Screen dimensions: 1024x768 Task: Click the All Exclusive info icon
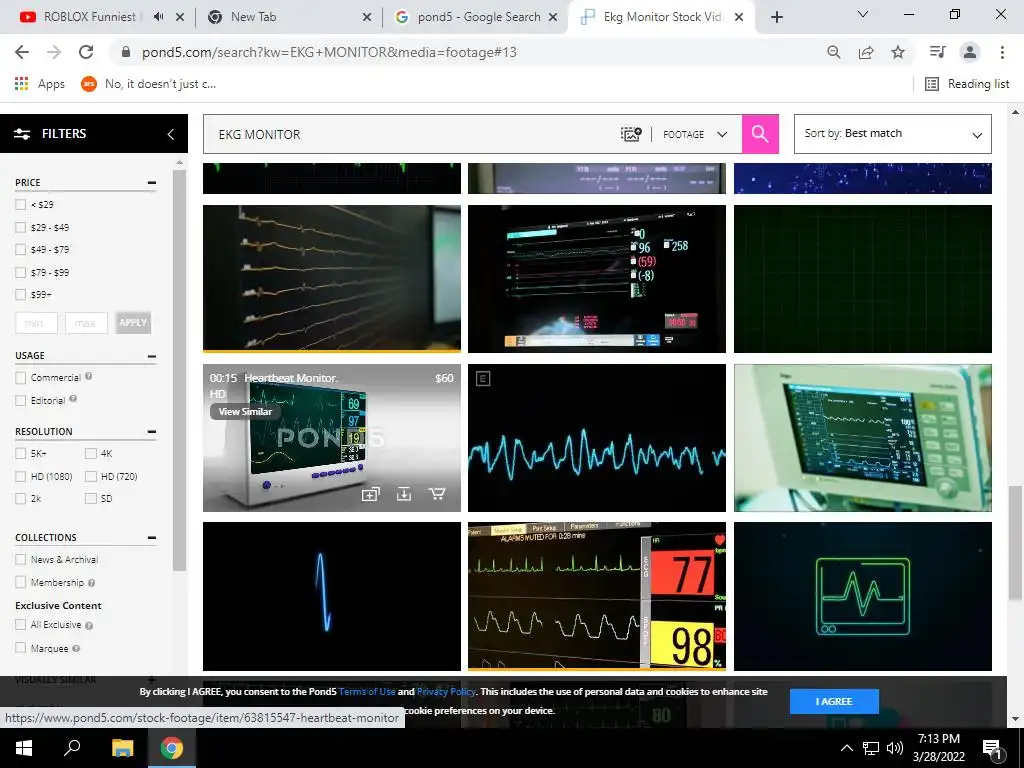[89, 625]
